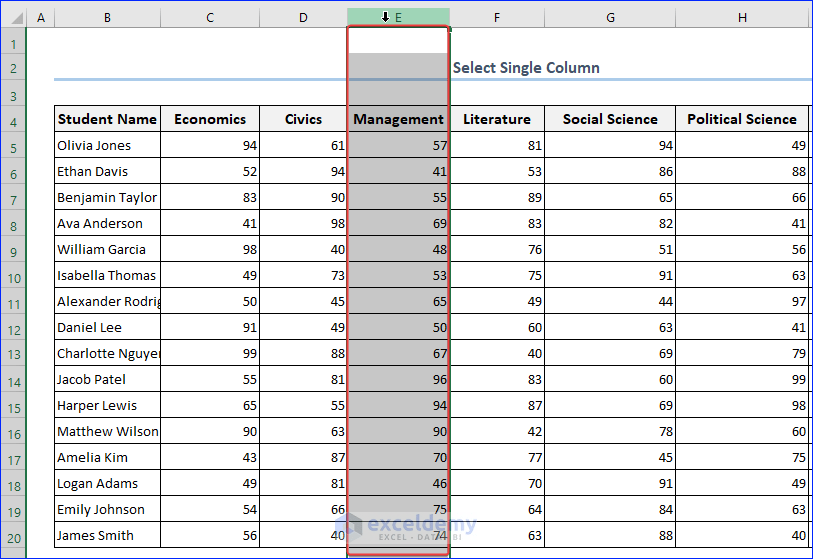The width and height of the screenshot is (813, 559).
Task: Select the Emily Johnson cell
Action: [x=107, y=509]
